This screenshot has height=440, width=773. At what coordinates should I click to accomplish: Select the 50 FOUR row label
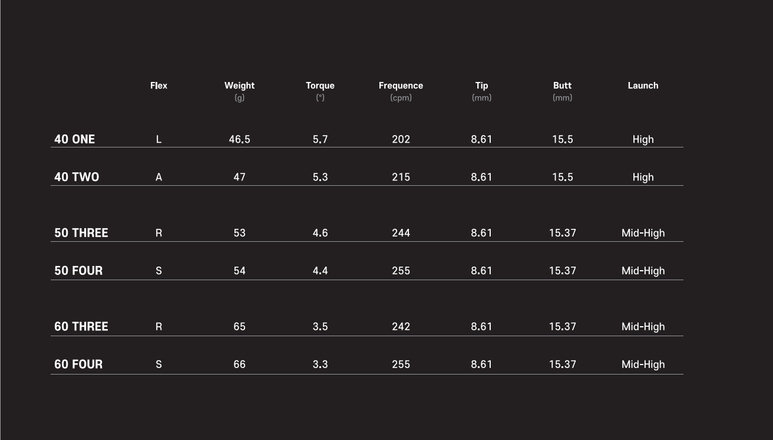click(x=78, y=271)
